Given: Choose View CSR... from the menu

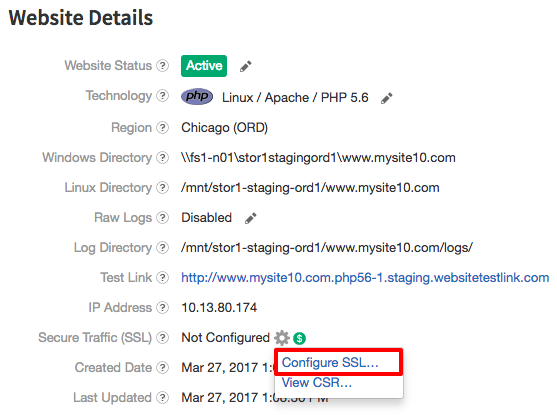Looking at the screenshot, I should (317, 383).
